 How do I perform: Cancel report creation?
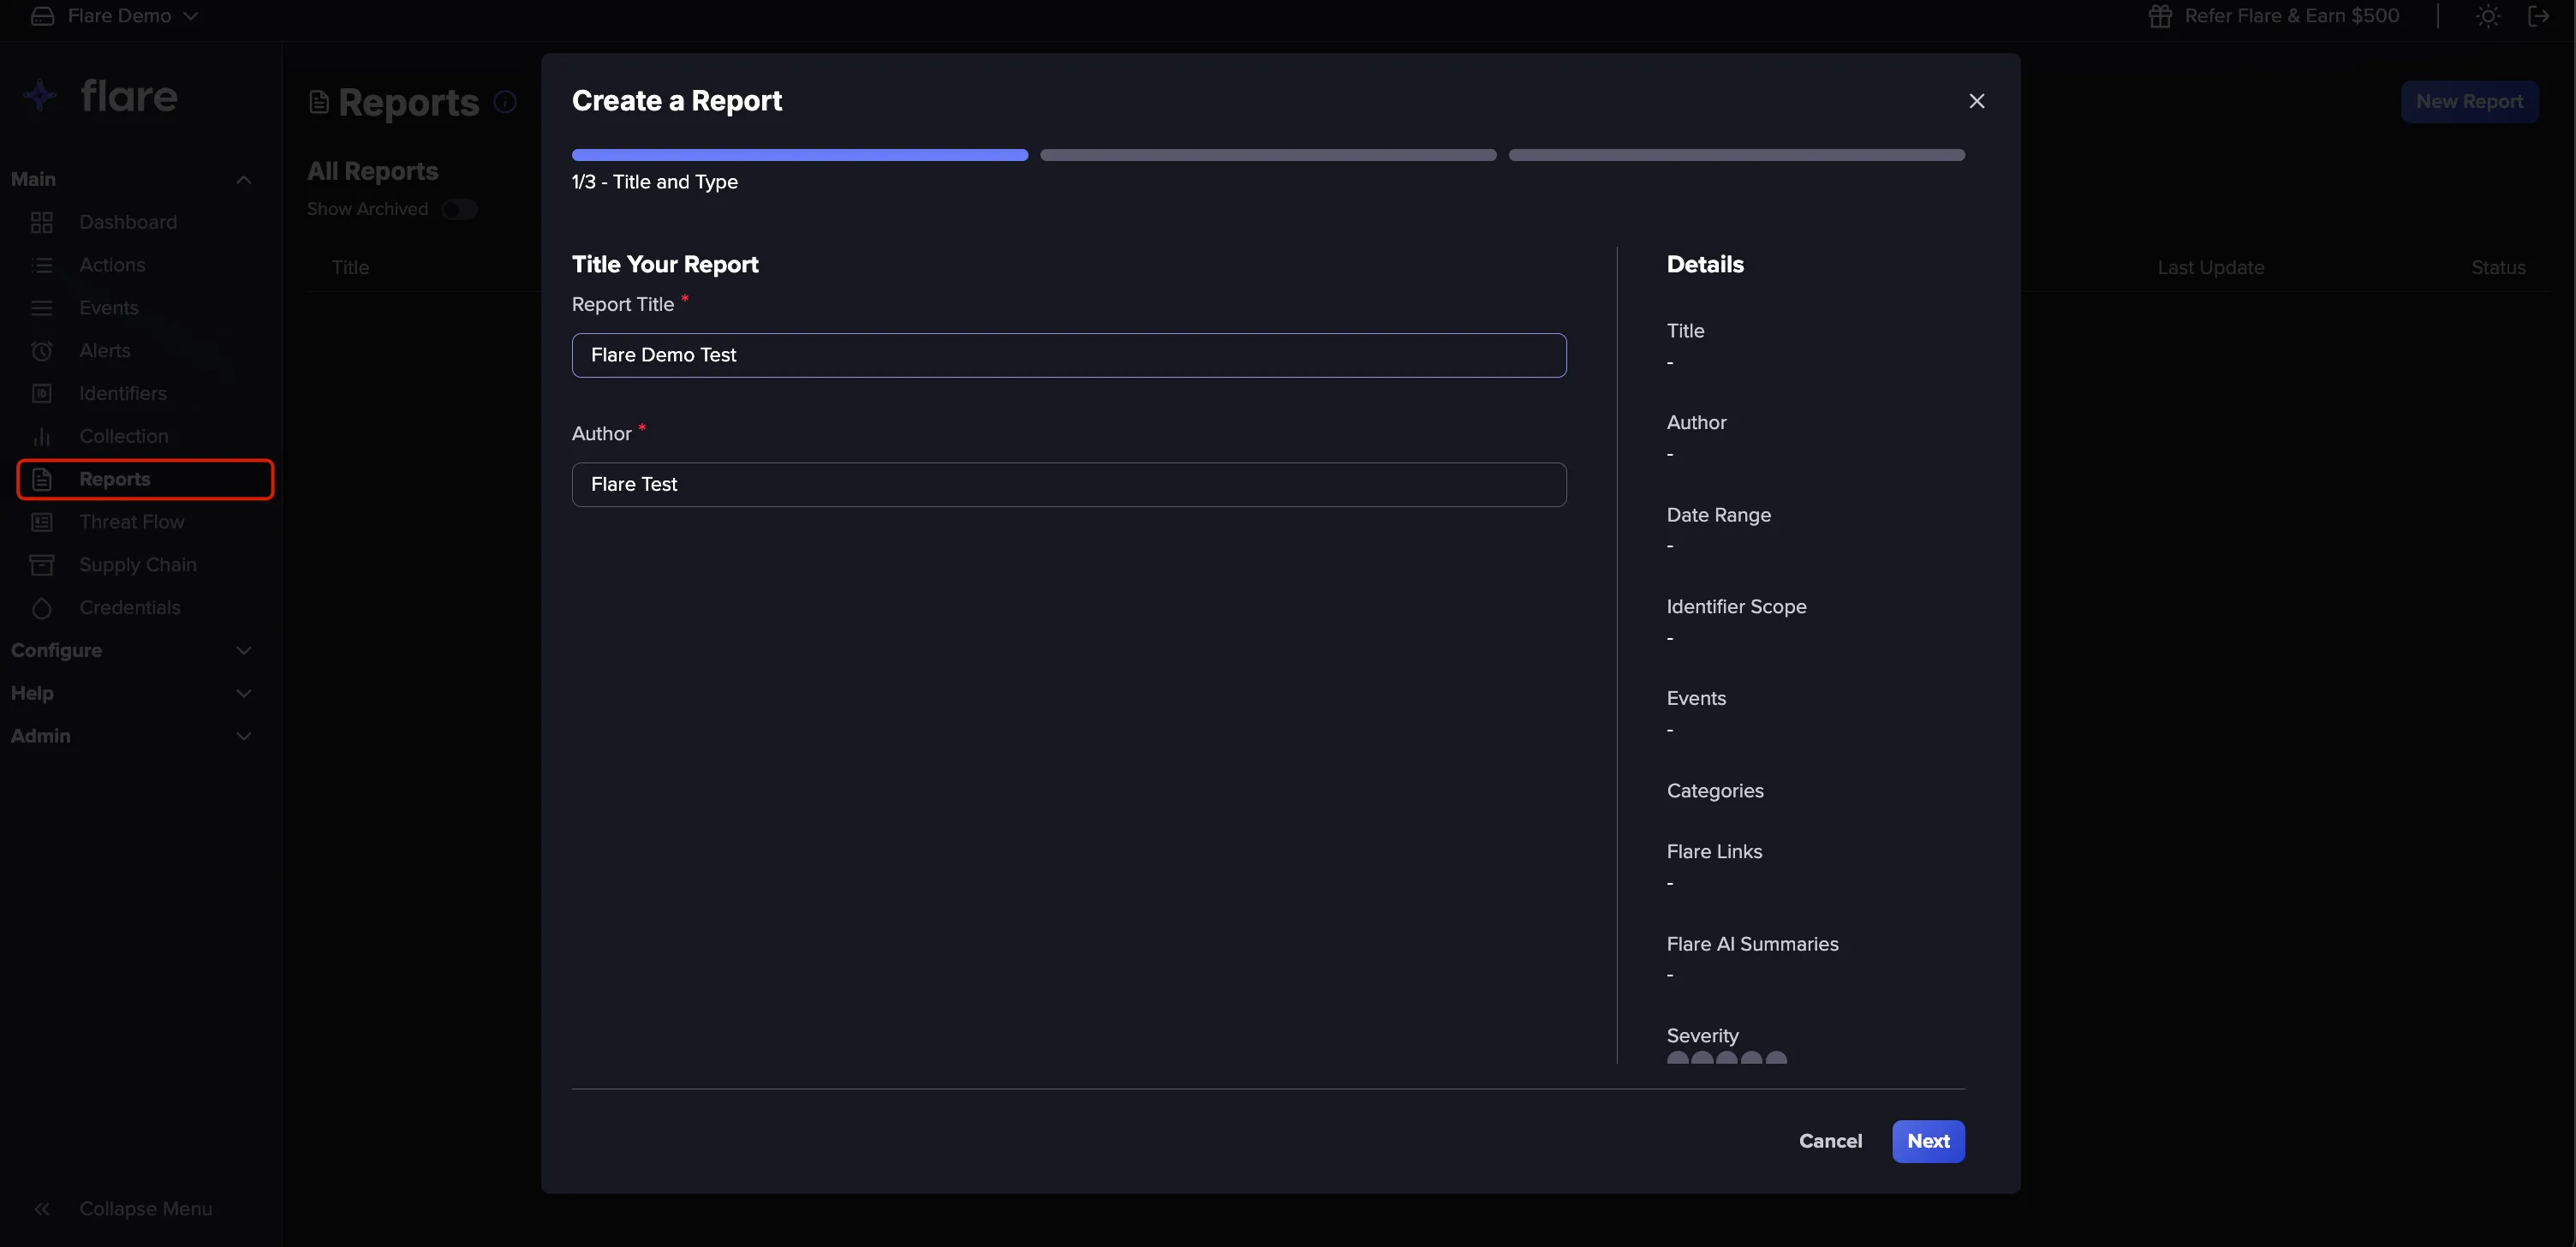pyautogui.click(x=1830, y=1141)
